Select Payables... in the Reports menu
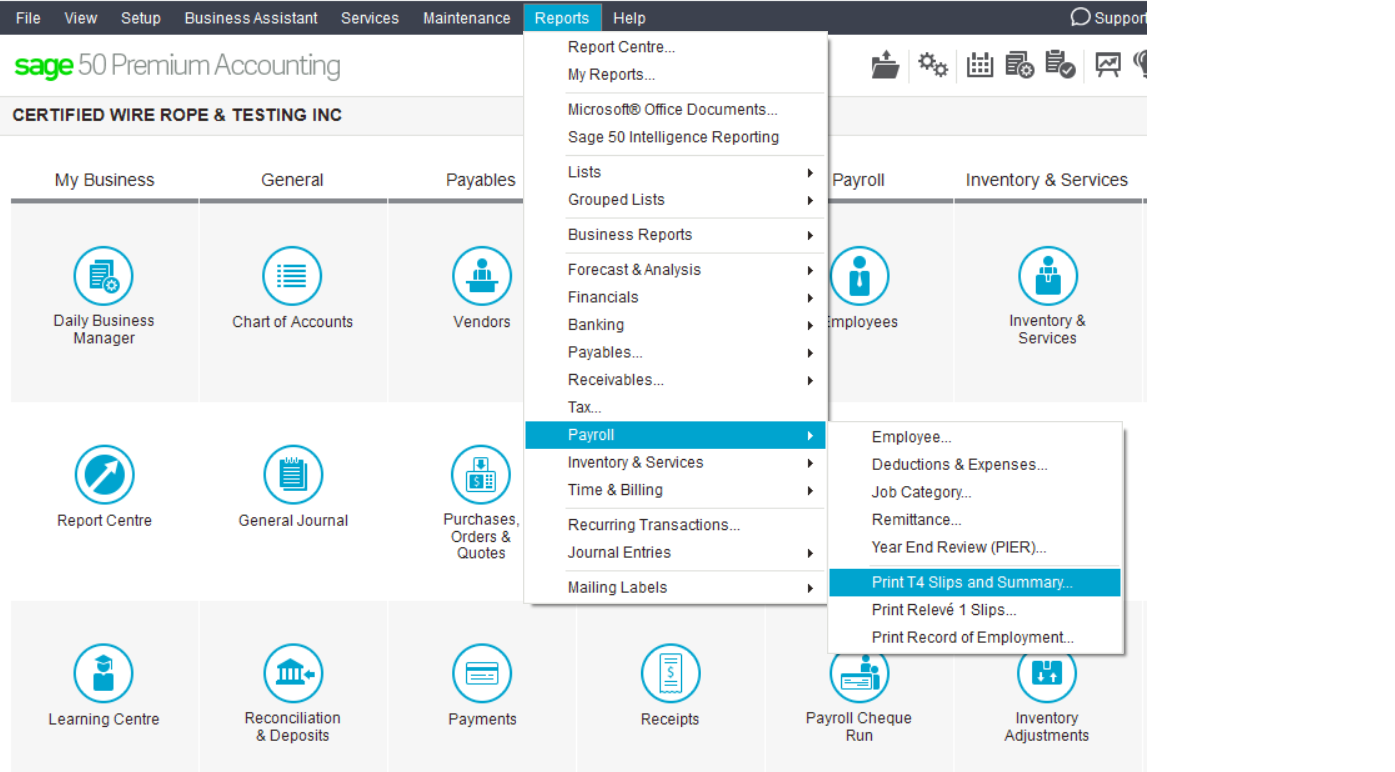The height and width of the screenshot is (772, 1395). pos(675,352)
